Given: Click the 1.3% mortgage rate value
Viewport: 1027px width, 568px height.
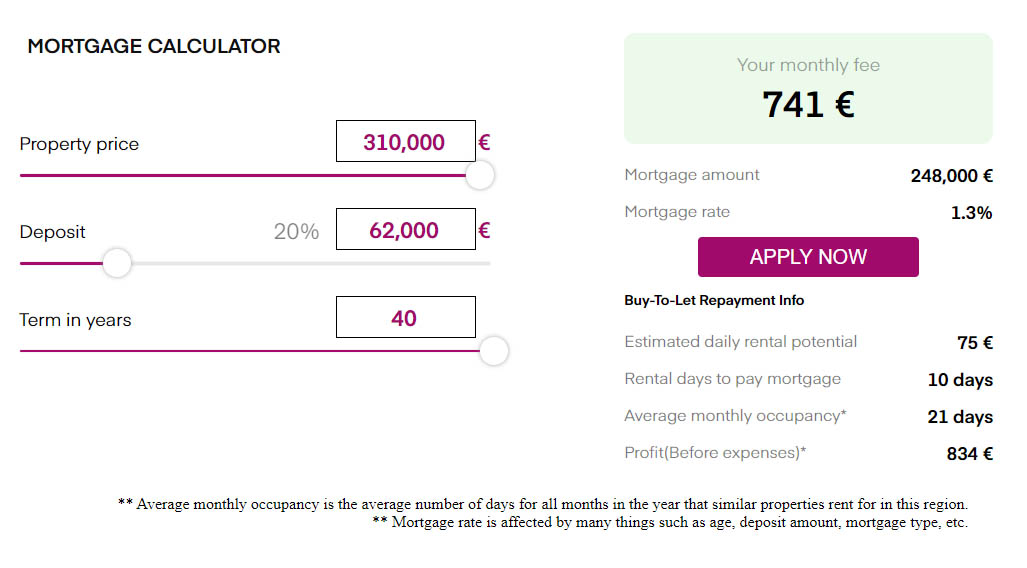Looking at the screenshot, I should point(970,213).
